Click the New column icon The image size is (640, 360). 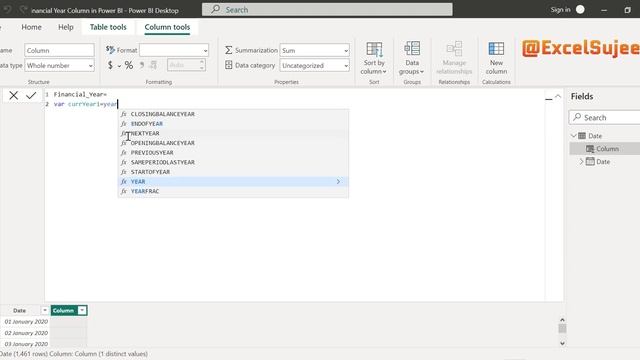(x=496, y=49)
